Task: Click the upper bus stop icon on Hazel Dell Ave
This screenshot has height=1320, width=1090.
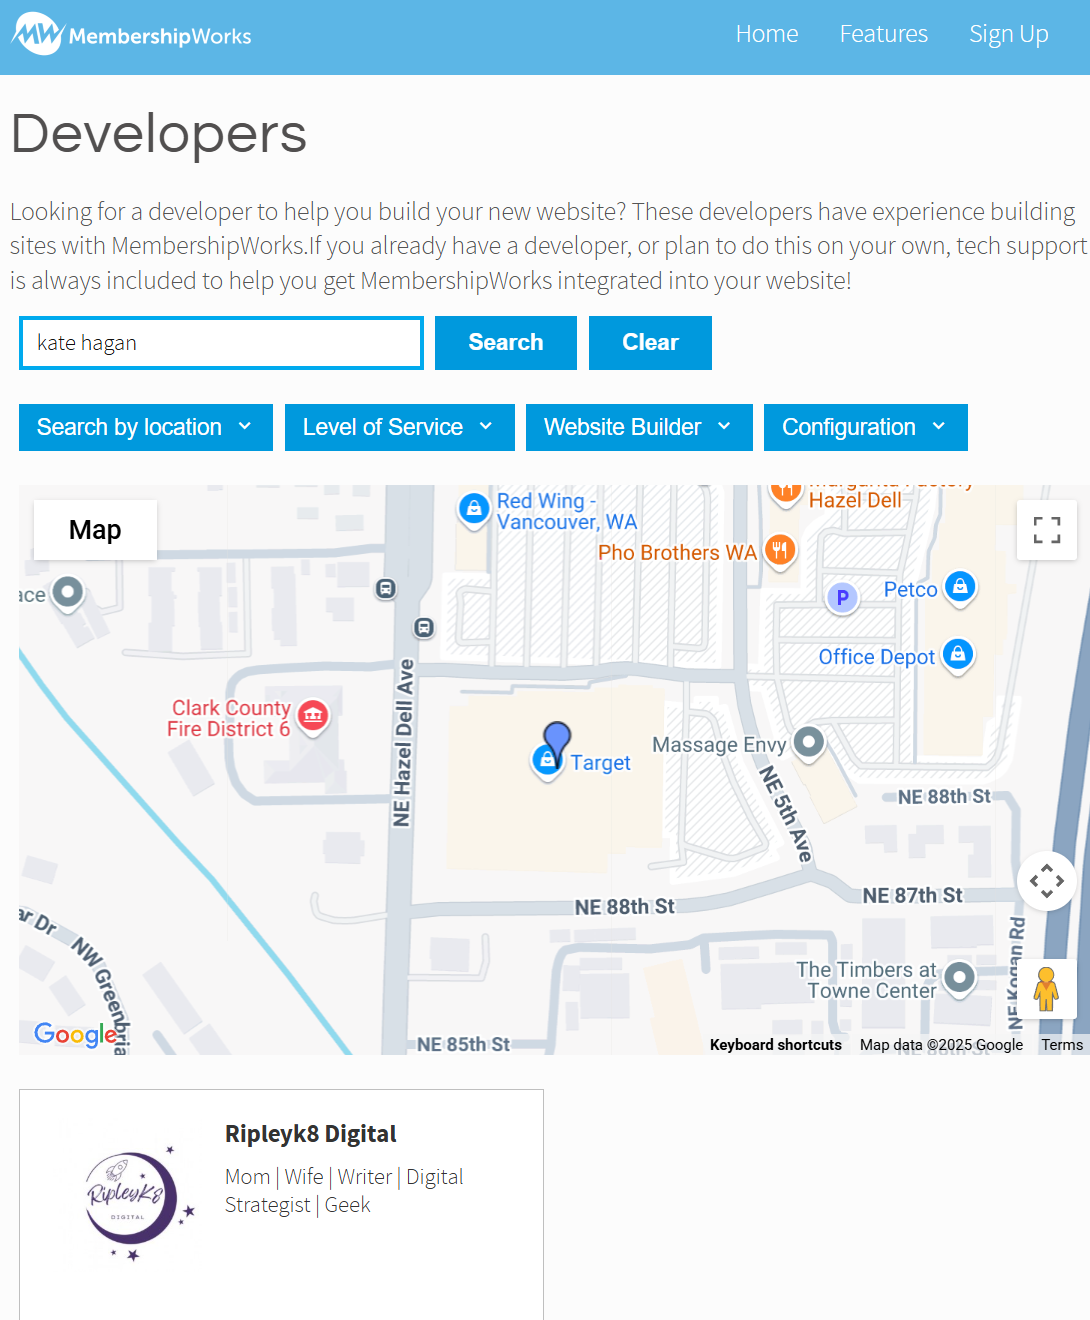Action: point(386,589)
